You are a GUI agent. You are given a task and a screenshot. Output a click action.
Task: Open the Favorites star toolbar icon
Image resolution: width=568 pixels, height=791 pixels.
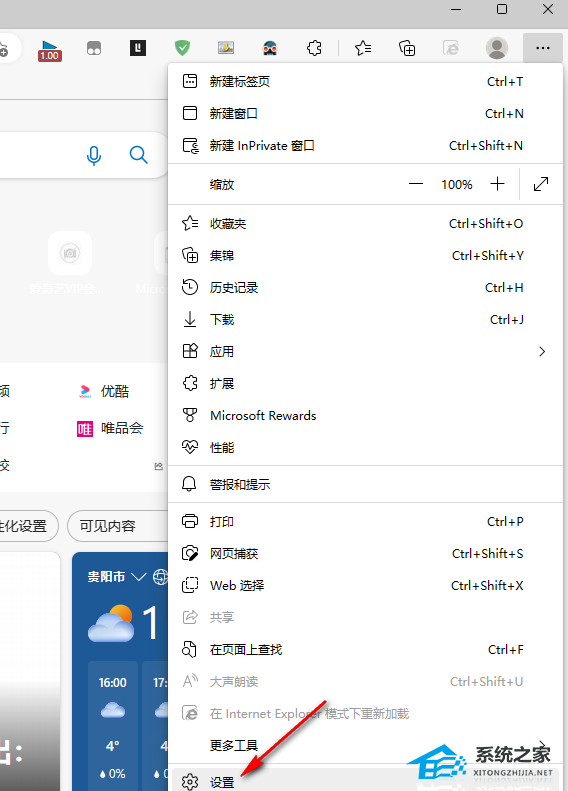363,48
